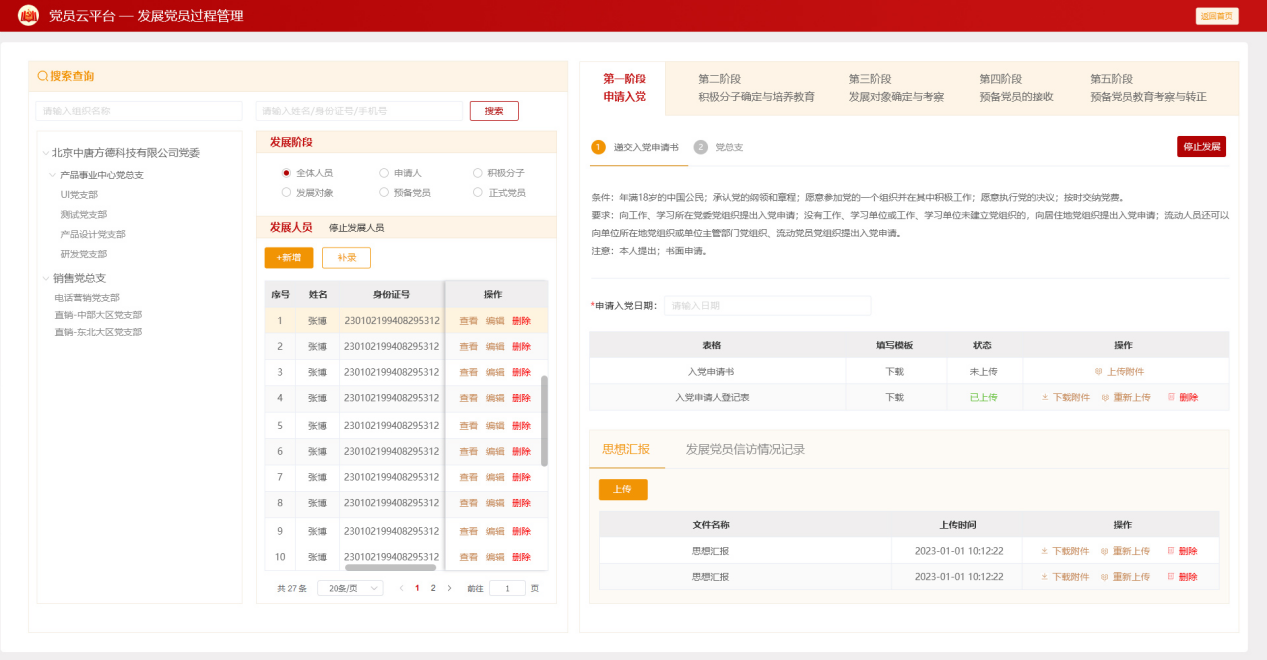Click the search magnifier icon beside 搜索查询
The width and height of the screenshot is (1267, 660).
pyautogui.click(x=43, y=76)
